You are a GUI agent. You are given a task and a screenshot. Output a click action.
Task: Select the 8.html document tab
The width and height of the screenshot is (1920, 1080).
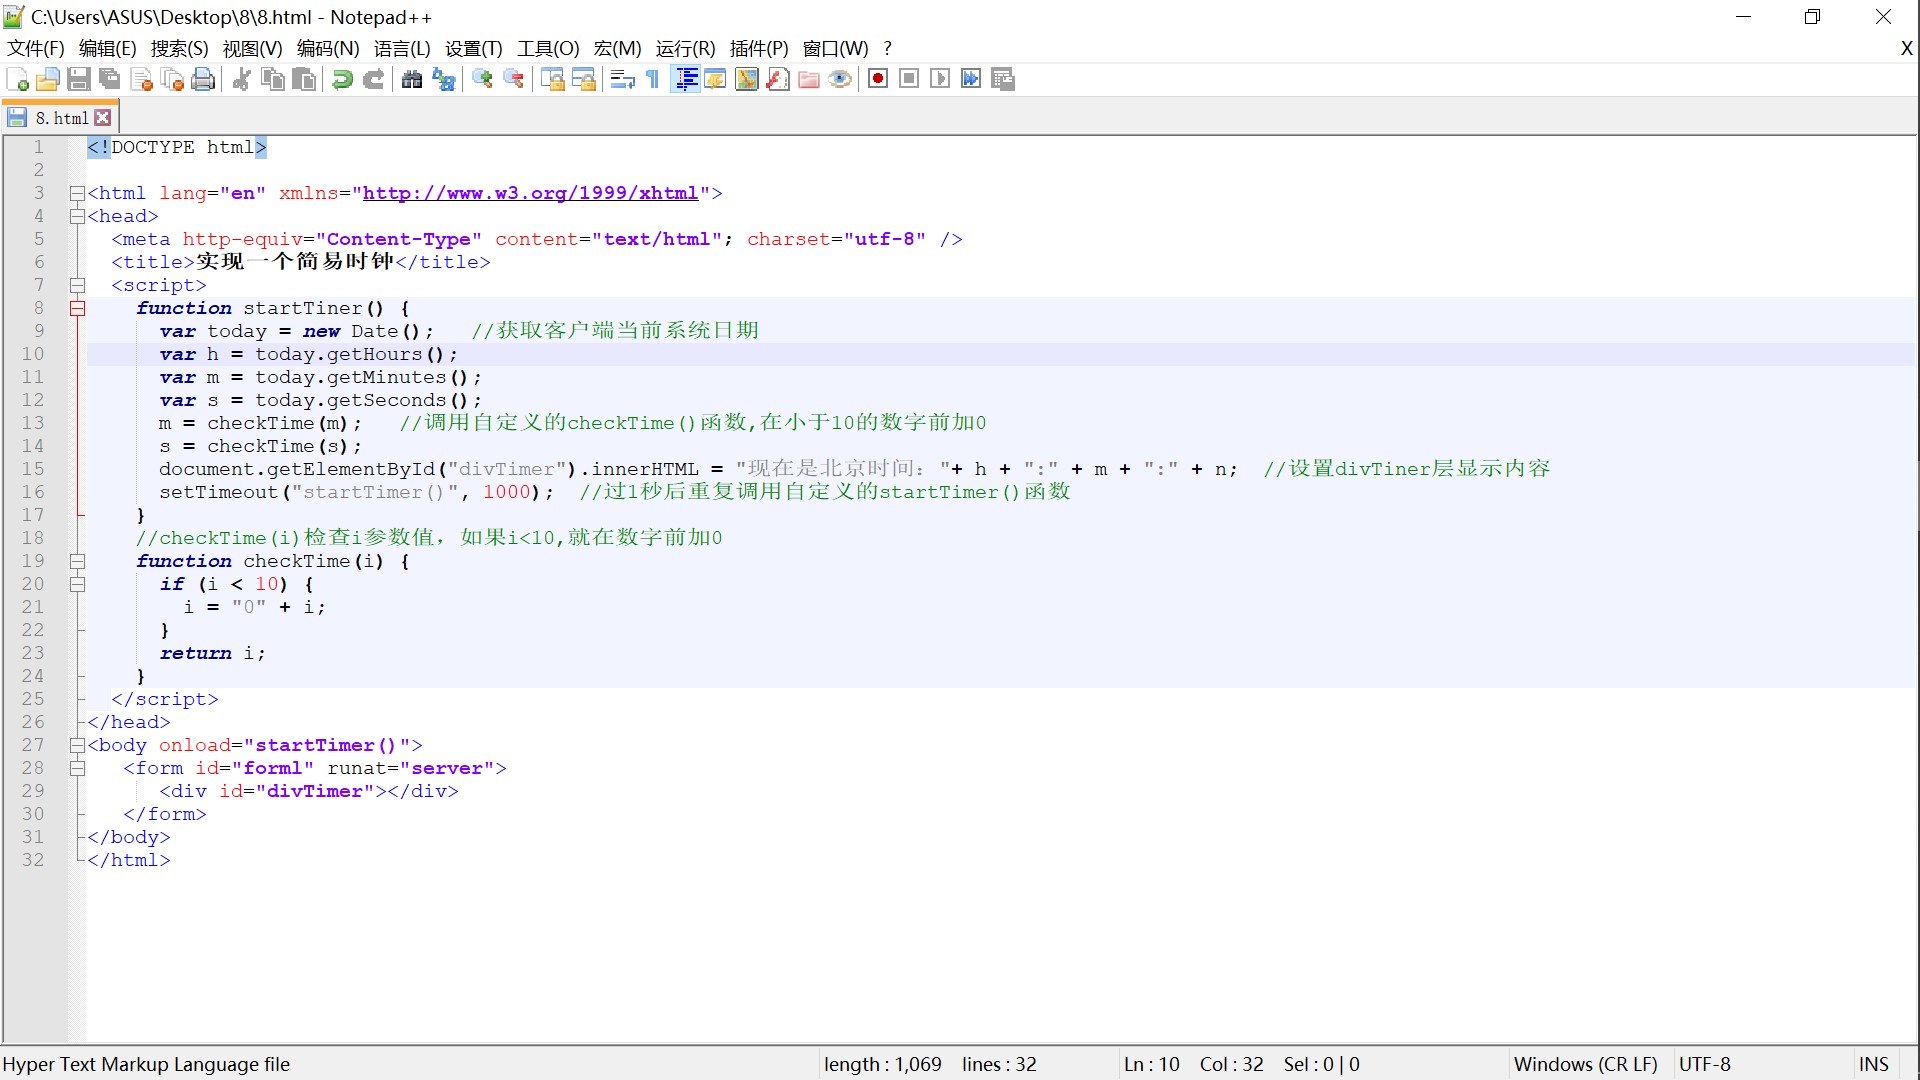click(61, 118)
